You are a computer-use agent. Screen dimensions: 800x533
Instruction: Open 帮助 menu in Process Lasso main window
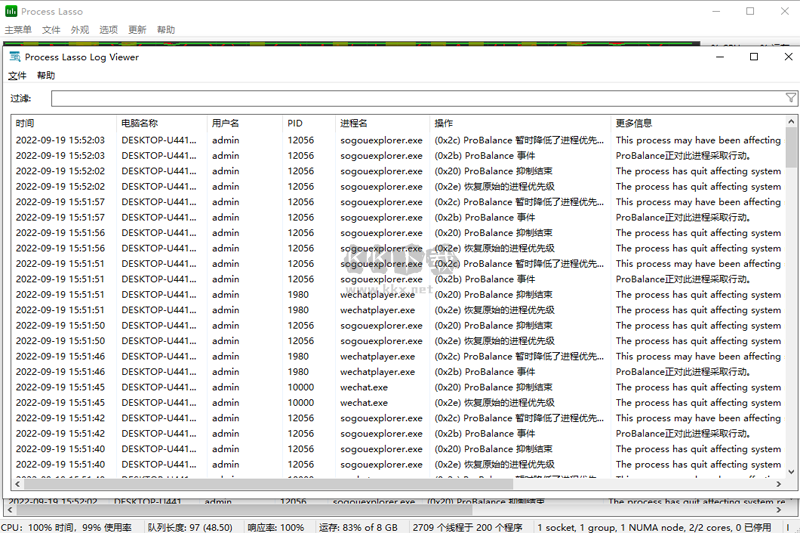click(166, 30)
